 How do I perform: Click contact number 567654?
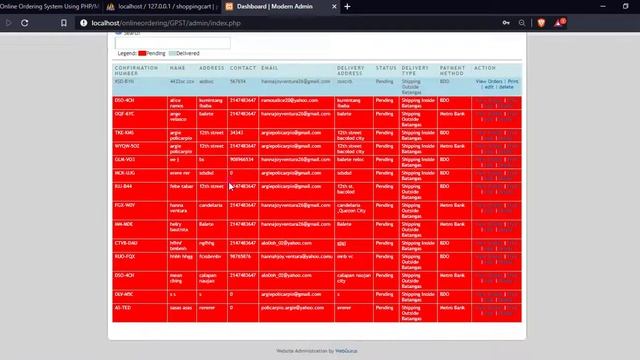coord(238,82)
